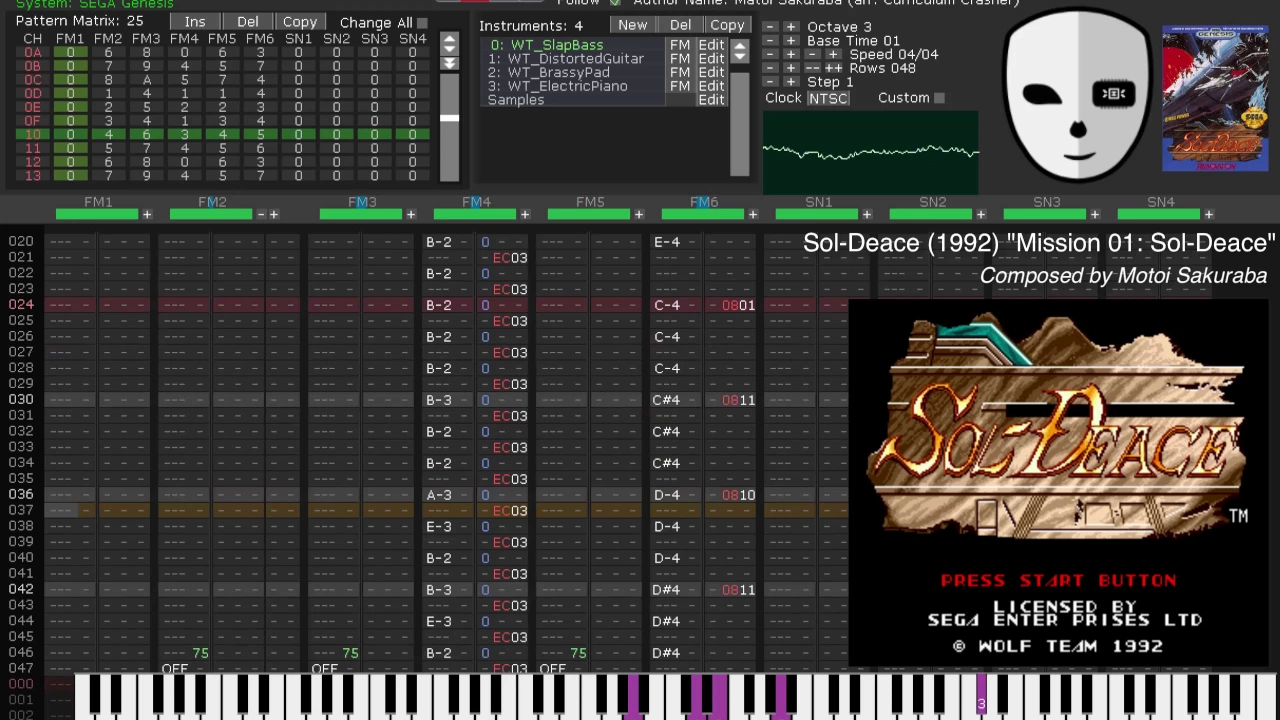Decrease the Step value

click(x=770, y=82)
